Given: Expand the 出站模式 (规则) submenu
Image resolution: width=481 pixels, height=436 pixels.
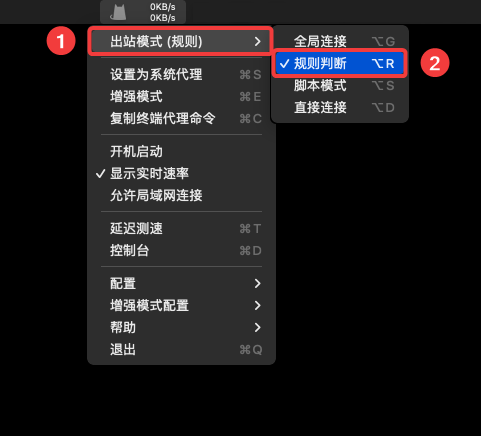Looking at the screenshot, I should pos(180,41).
